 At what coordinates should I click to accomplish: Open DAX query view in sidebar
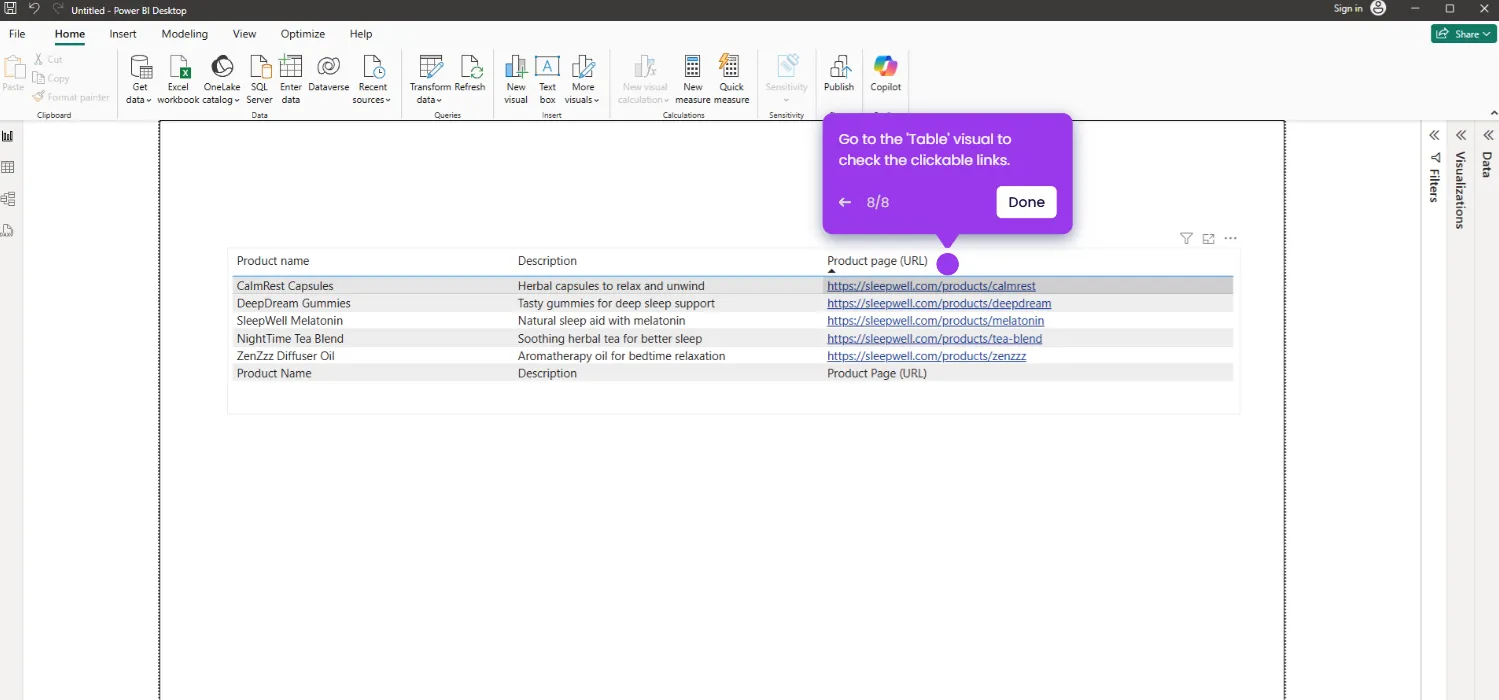point(8,230)
